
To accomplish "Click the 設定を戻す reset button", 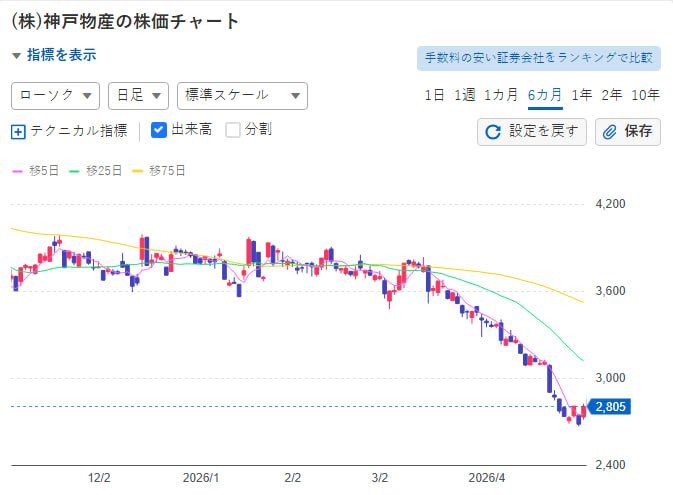I will click(x=532, y=132).
